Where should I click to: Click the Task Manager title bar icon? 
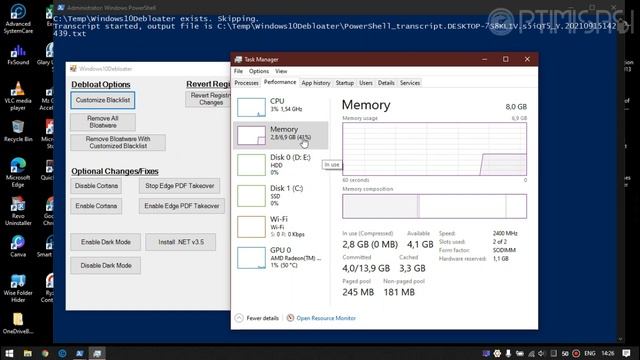(238, 60)
